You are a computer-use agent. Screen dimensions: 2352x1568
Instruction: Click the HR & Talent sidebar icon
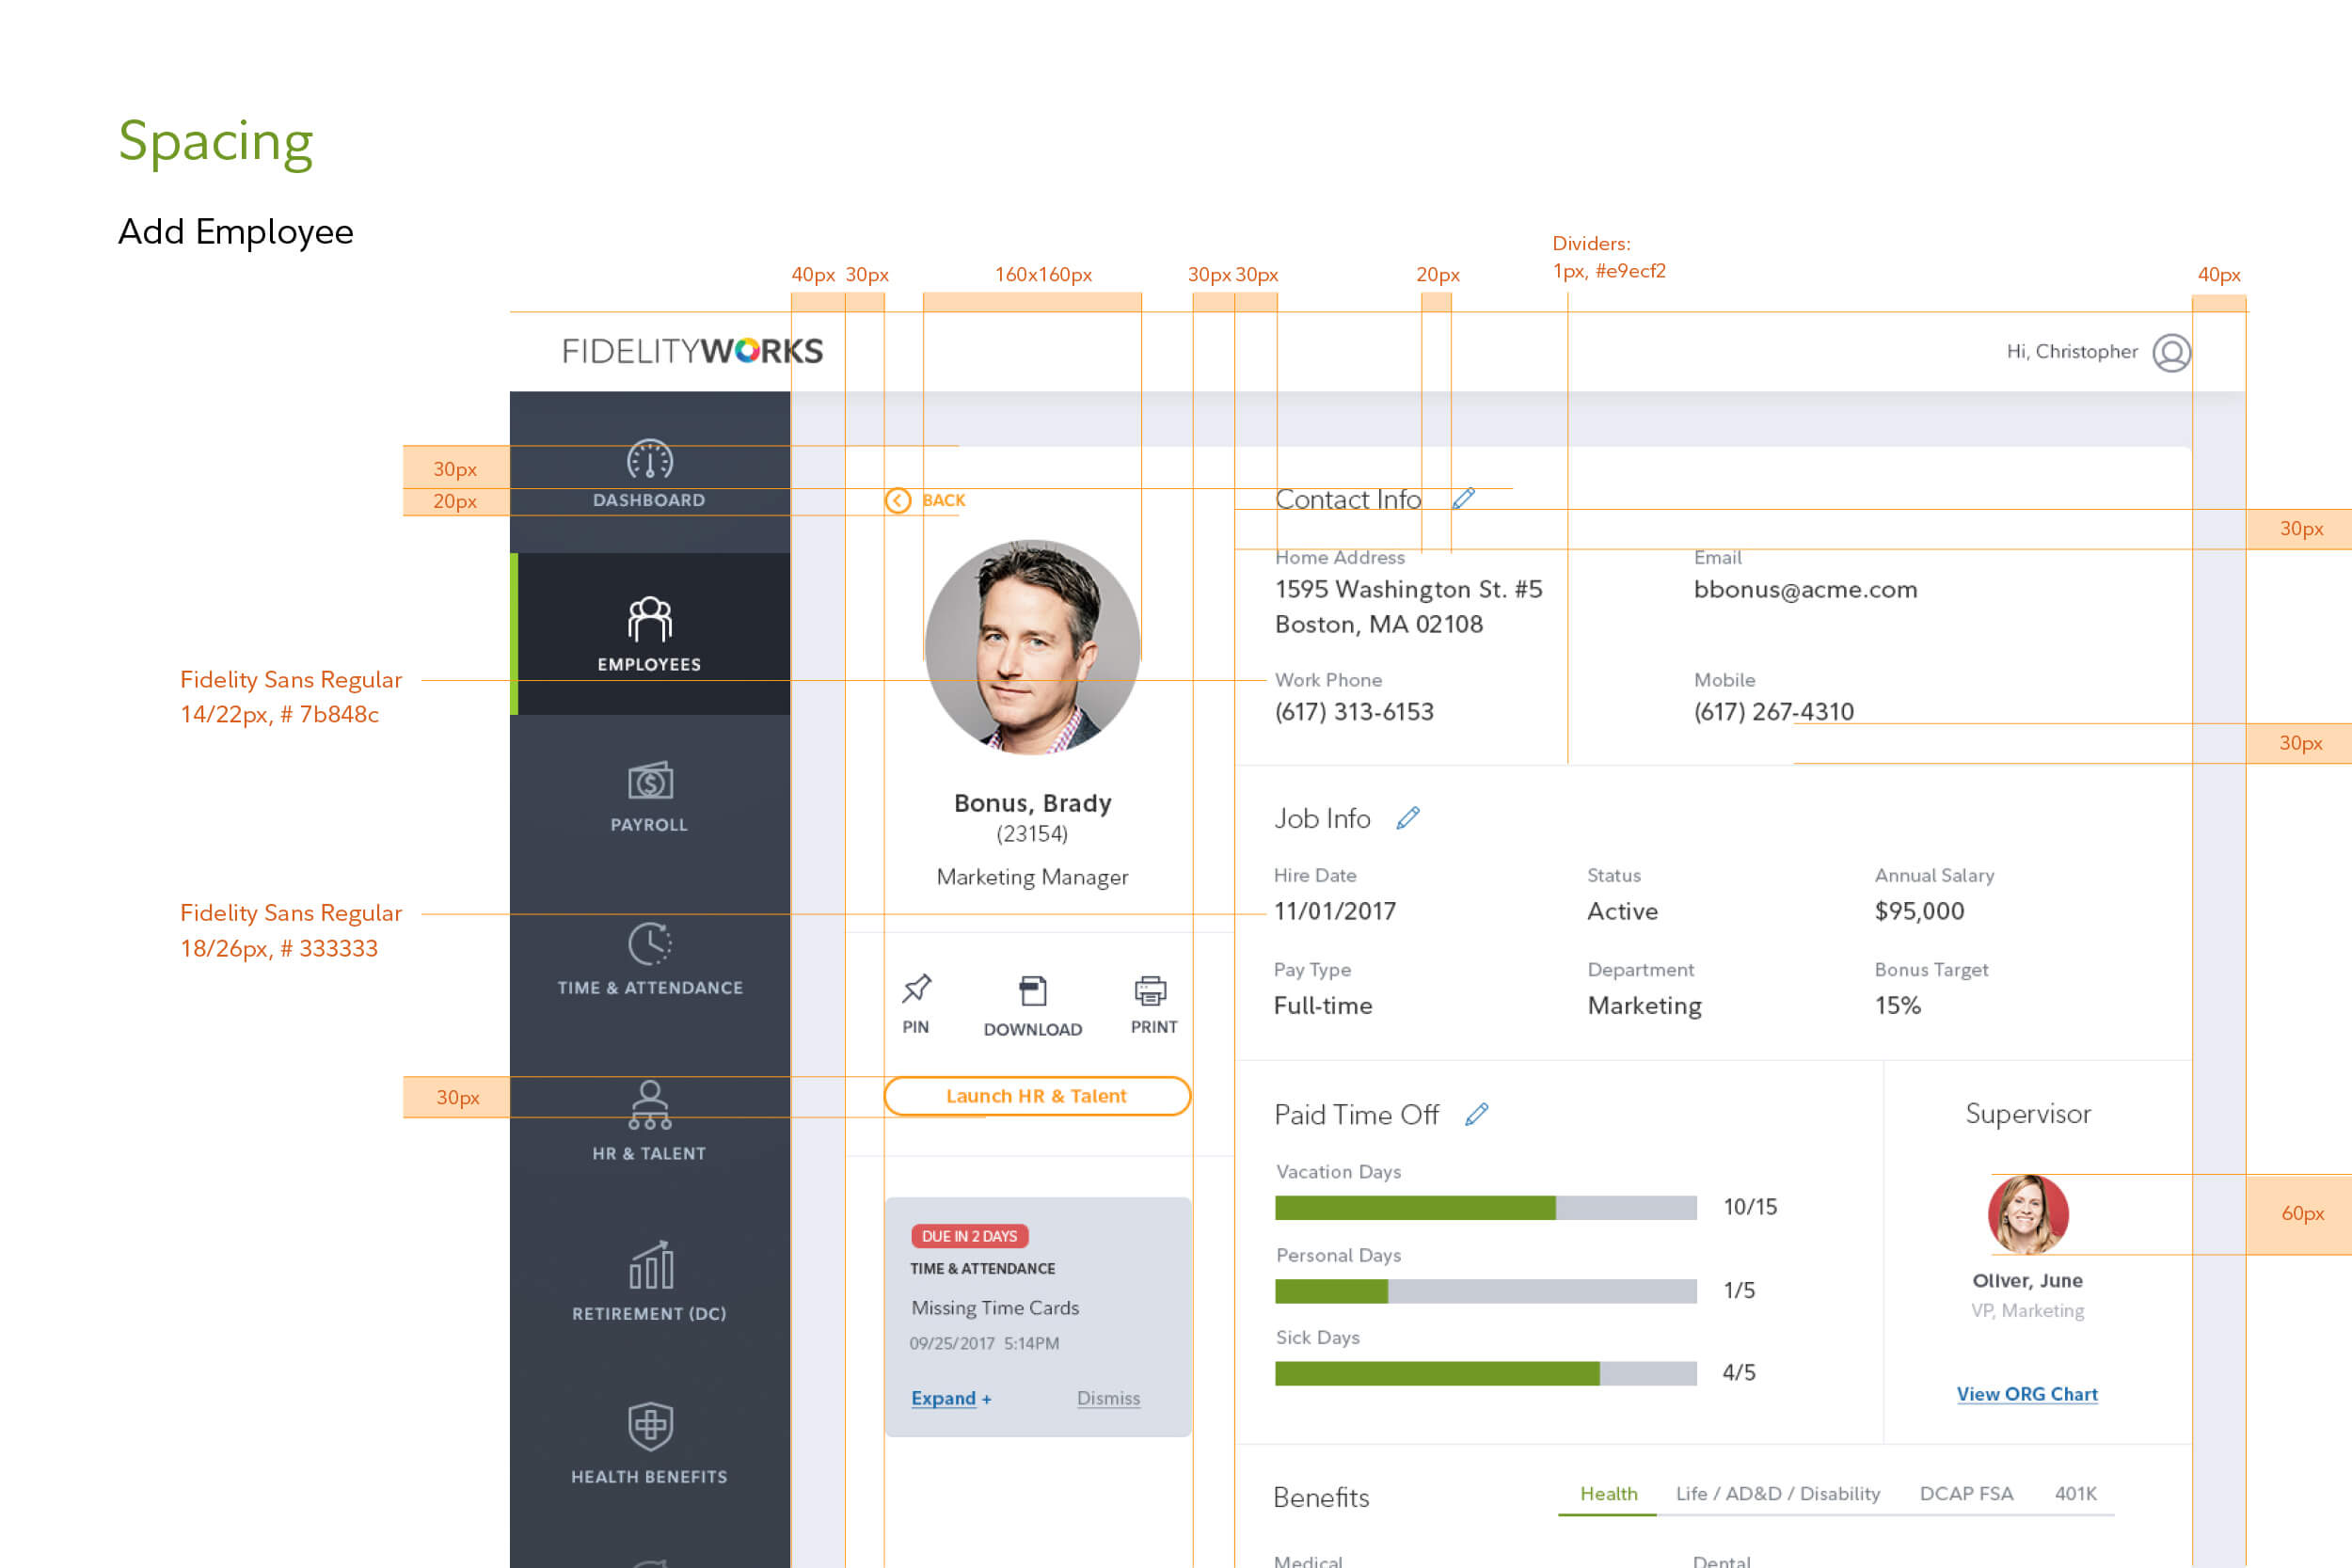649,1106
